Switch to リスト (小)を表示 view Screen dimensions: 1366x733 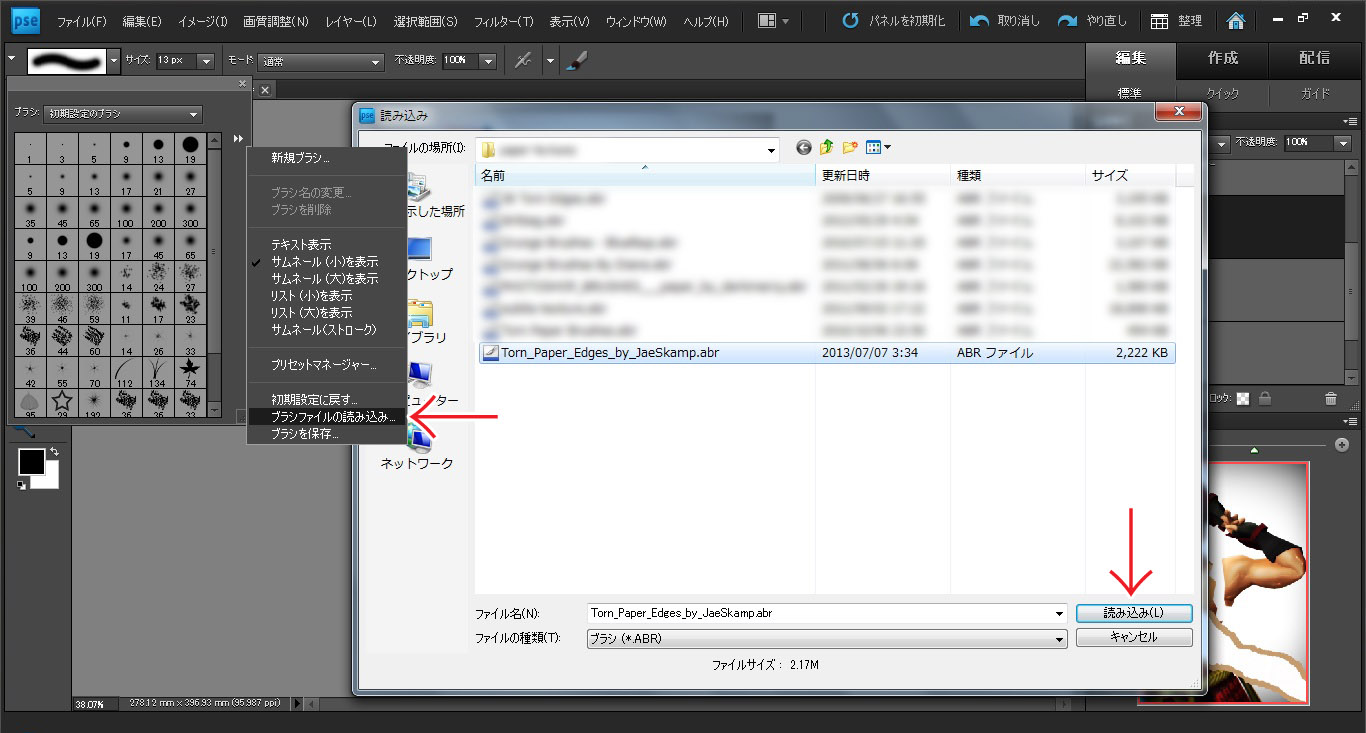pos(311,295)
